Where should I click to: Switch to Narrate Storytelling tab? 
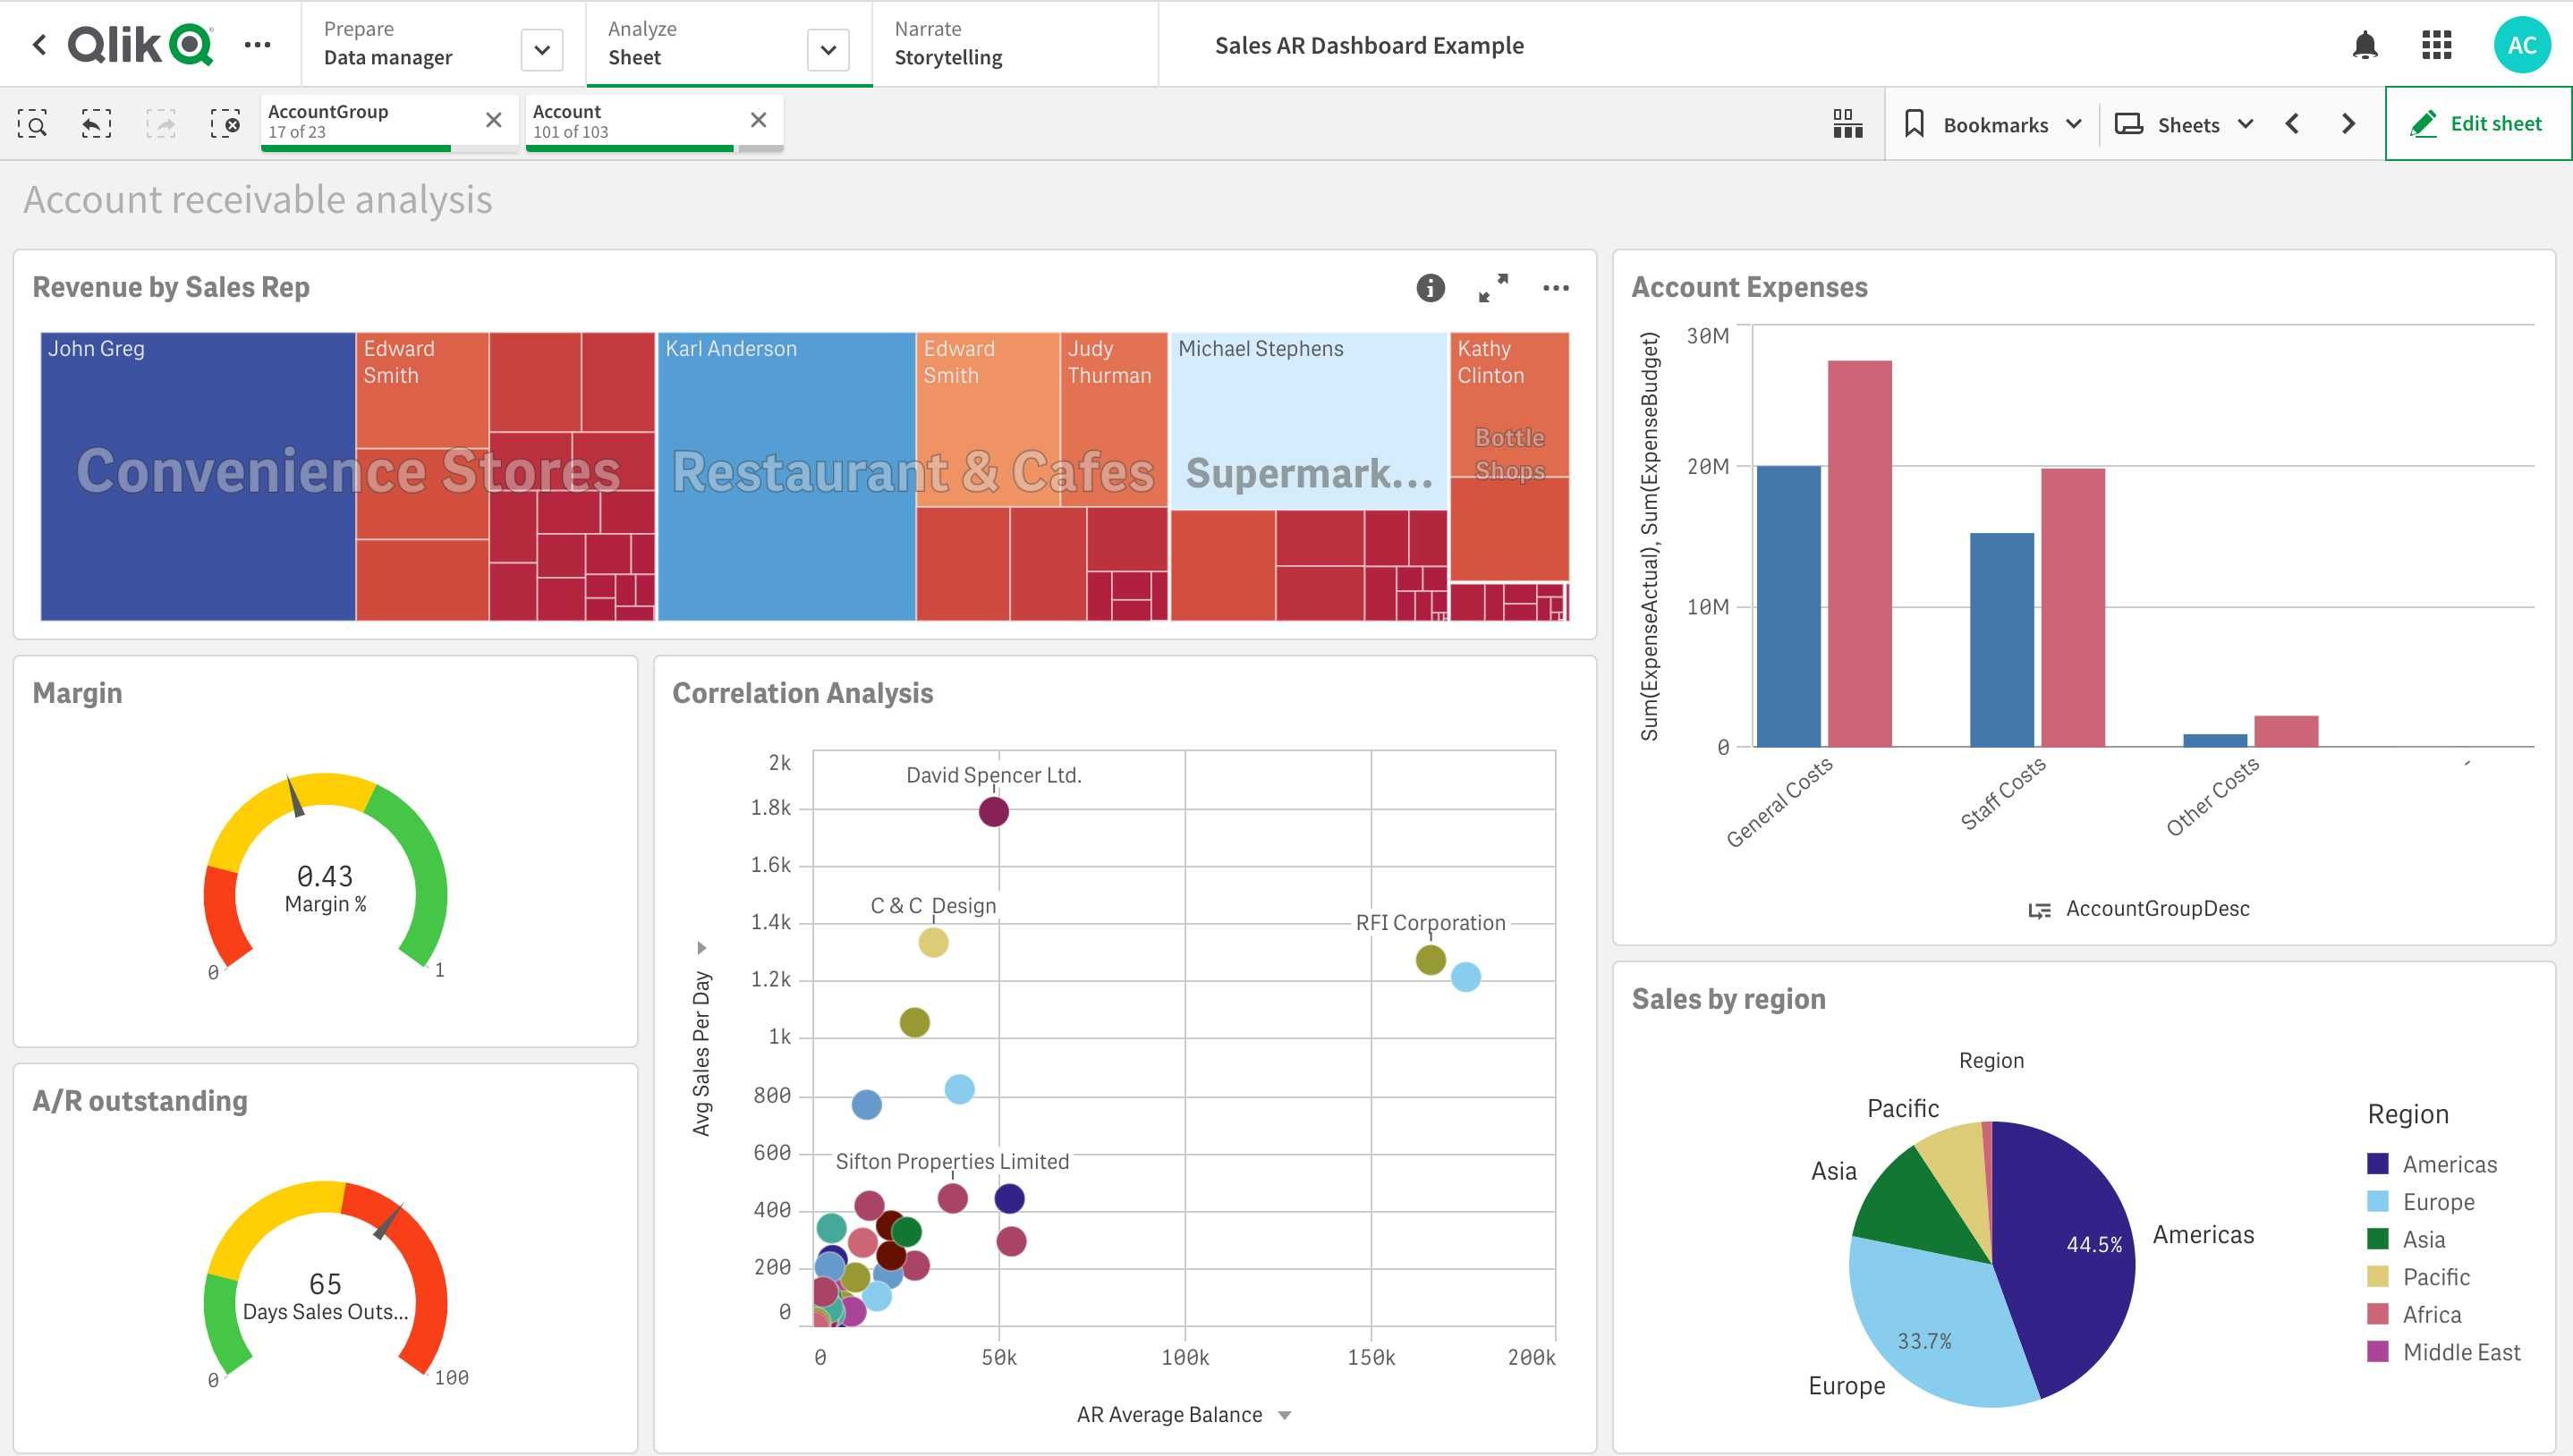949,44
